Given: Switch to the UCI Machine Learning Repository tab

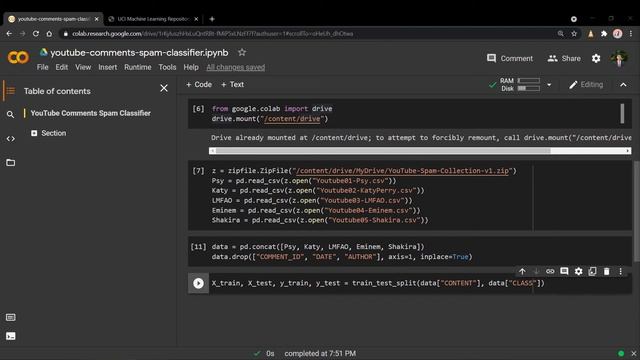Looking at the screenshot, I should (x=152, y=19).
